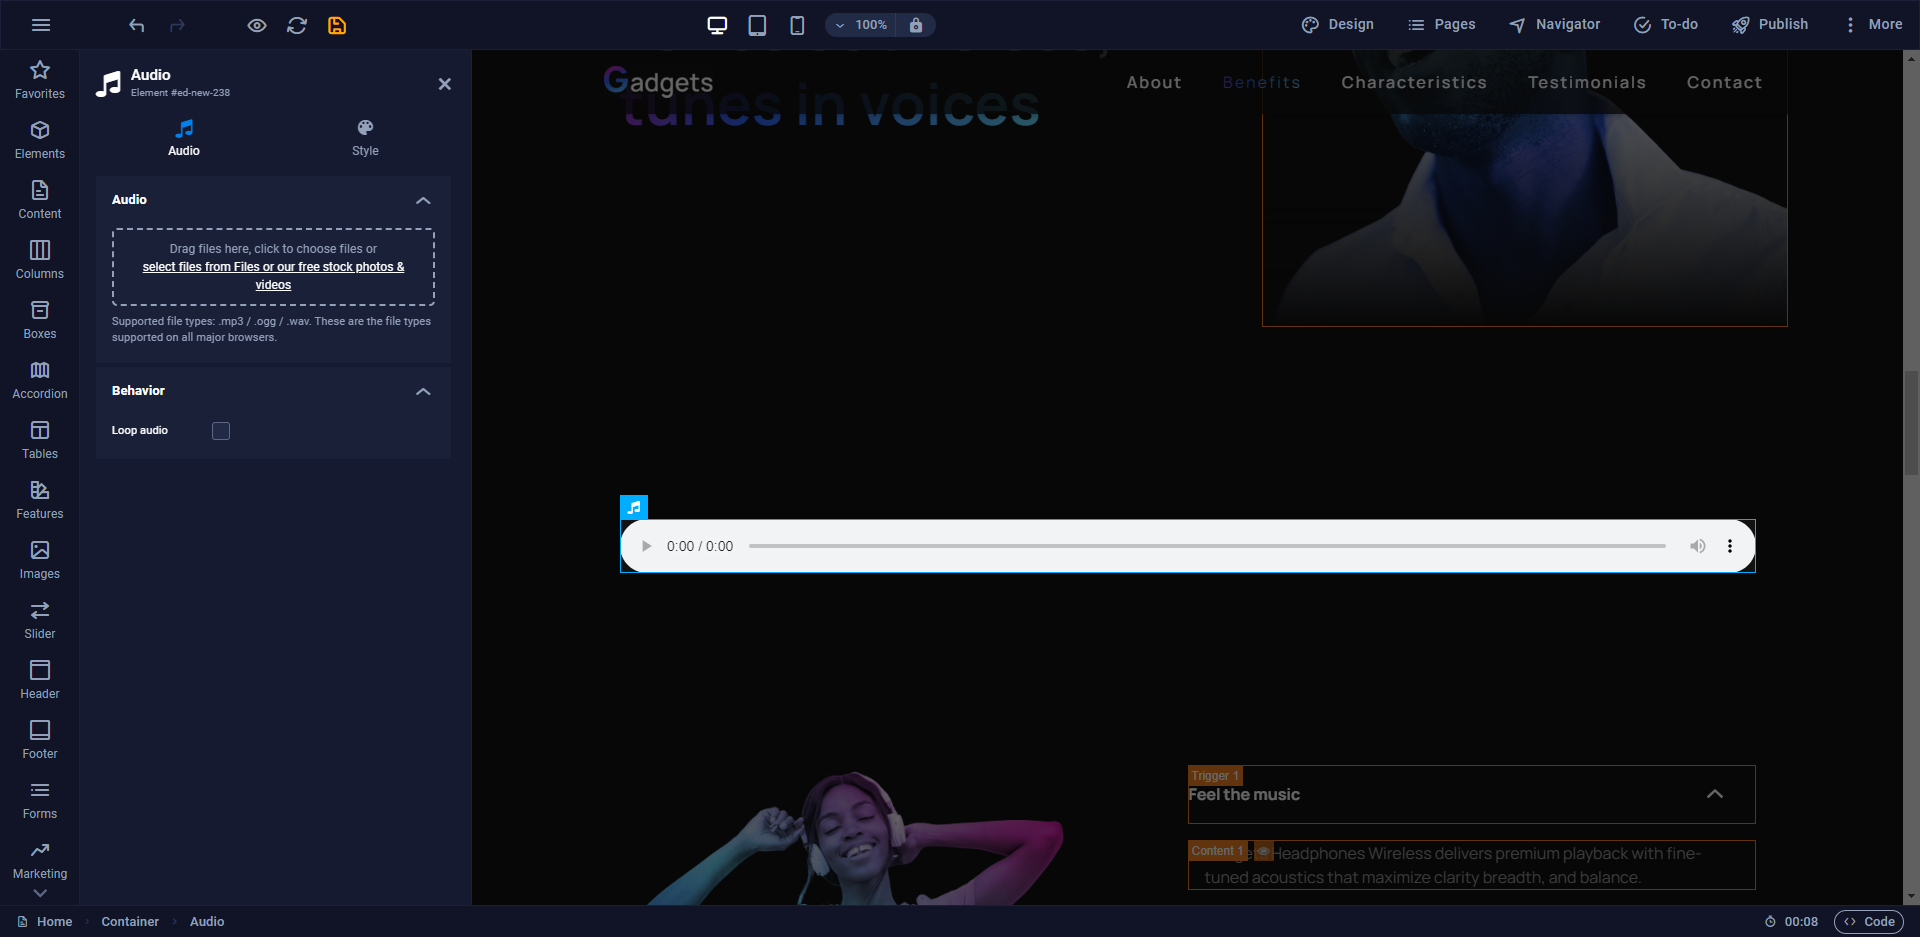
Task: Publish the website
Action: point(1770,25)
